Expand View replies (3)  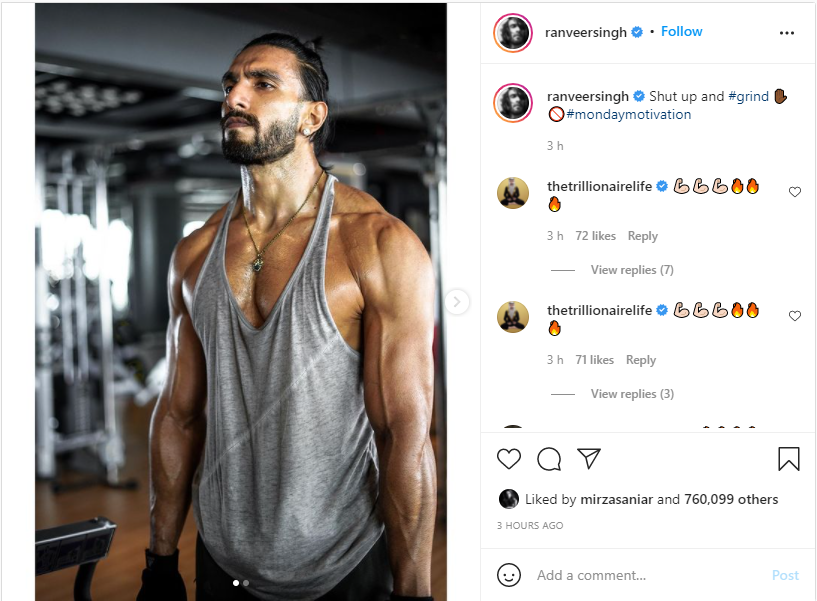click(632, 394)
